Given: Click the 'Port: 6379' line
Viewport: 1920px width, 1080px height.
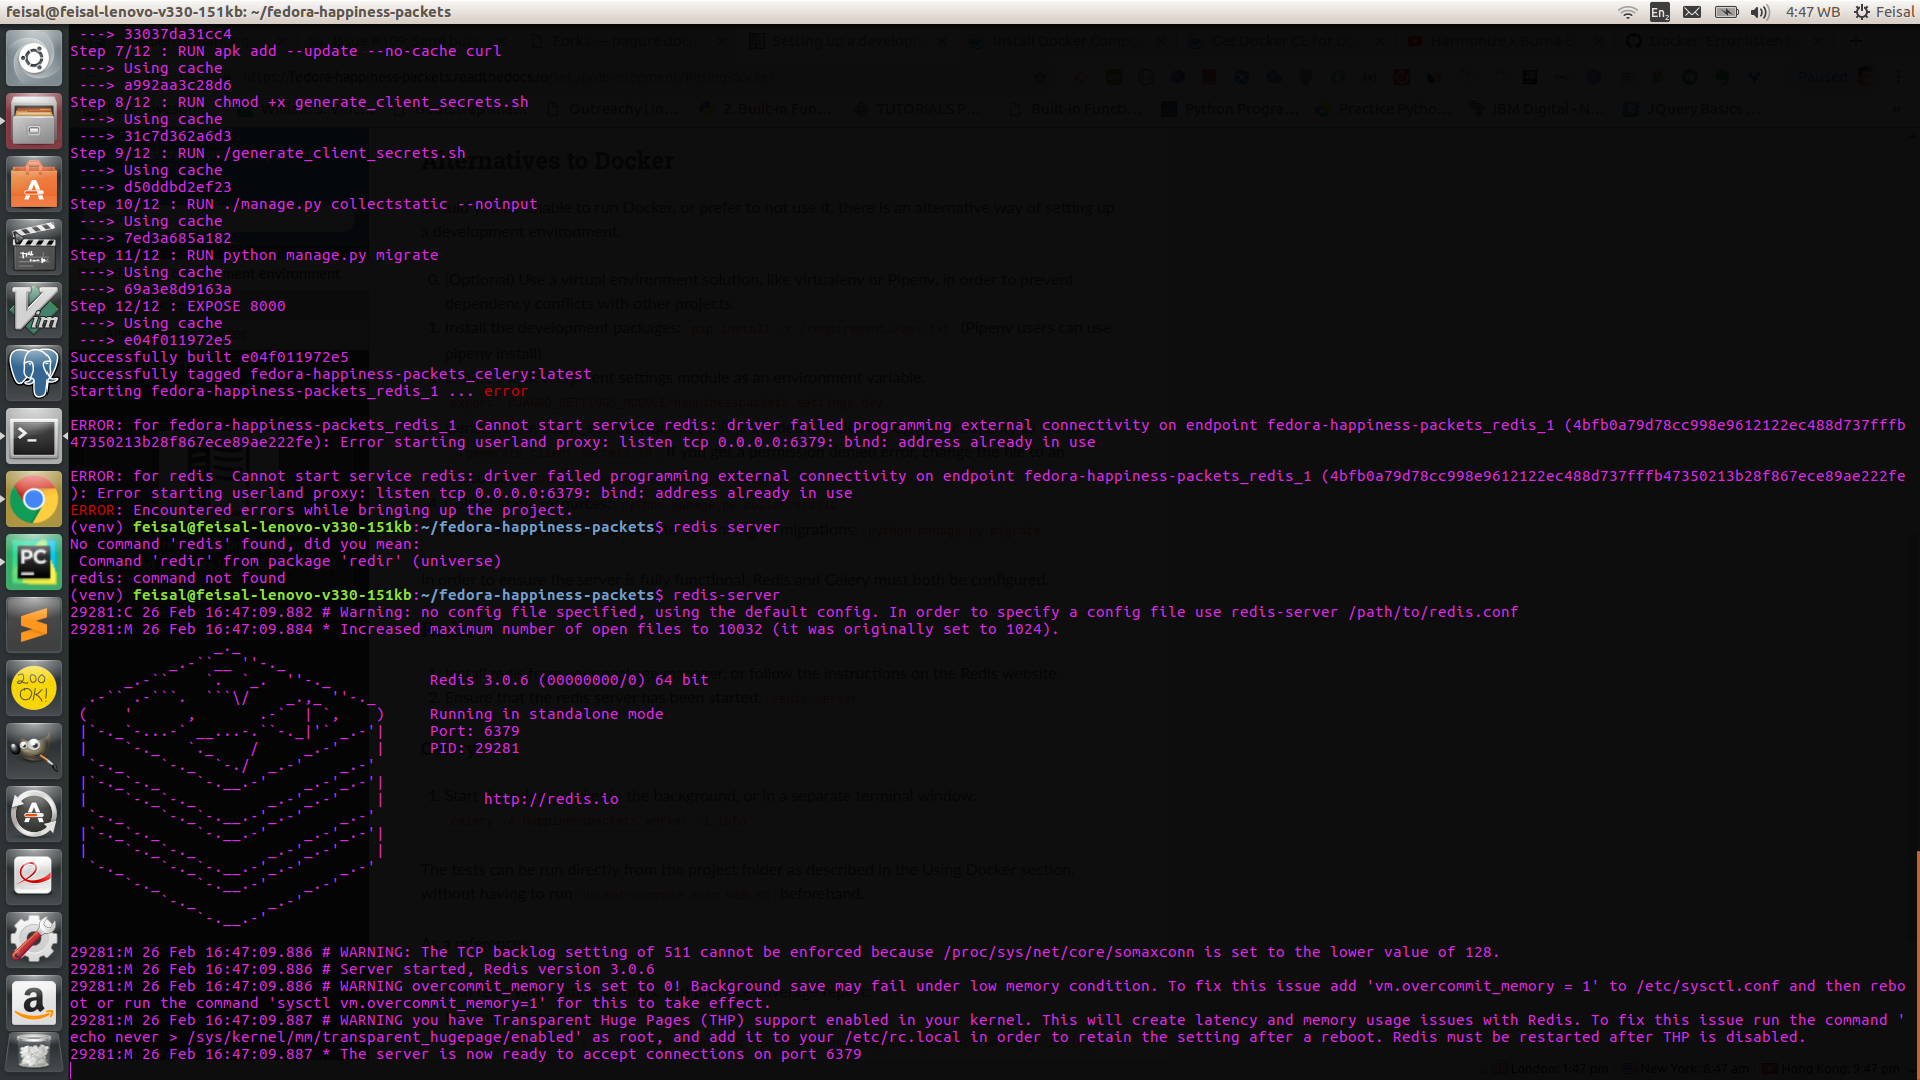Looking at the screenshot, I should [x=475, y=731].
